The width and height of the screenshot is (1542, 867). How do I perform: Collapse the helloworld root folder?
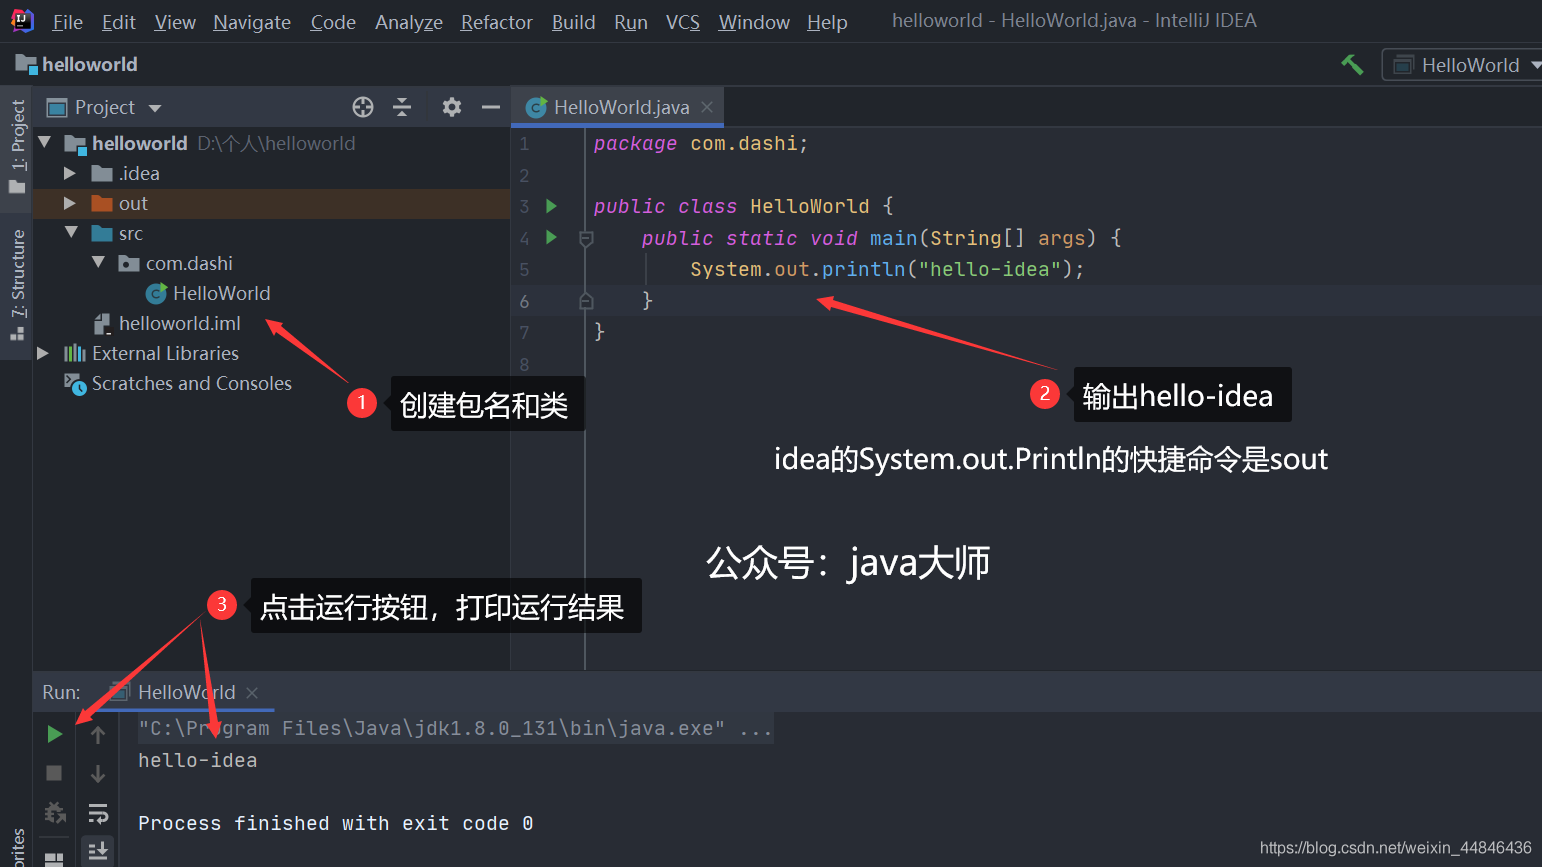pyautogui.click(x=45, y=143)
